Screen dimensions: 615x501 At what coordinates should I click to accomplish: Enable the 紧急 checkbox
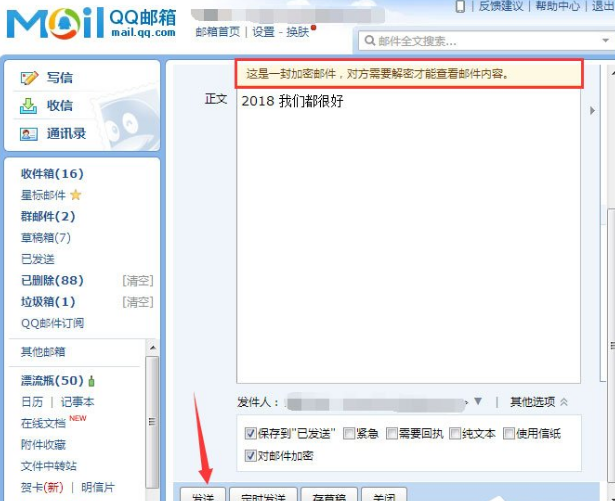[348, 434]
